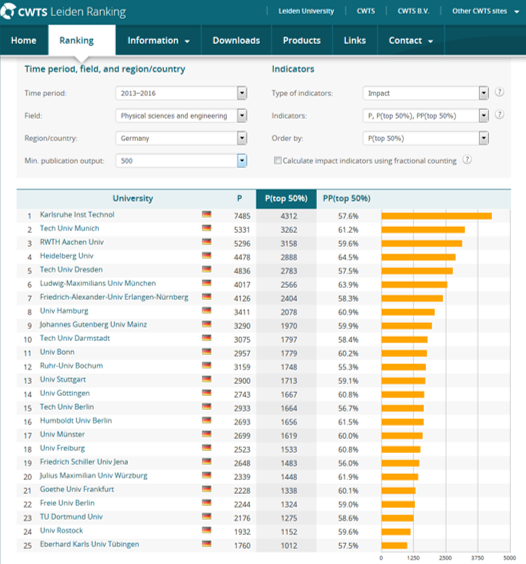Follow the Leiden University link
Image resolution: width=526 pixels, height=564 pixels.
(x=306, y=11)
